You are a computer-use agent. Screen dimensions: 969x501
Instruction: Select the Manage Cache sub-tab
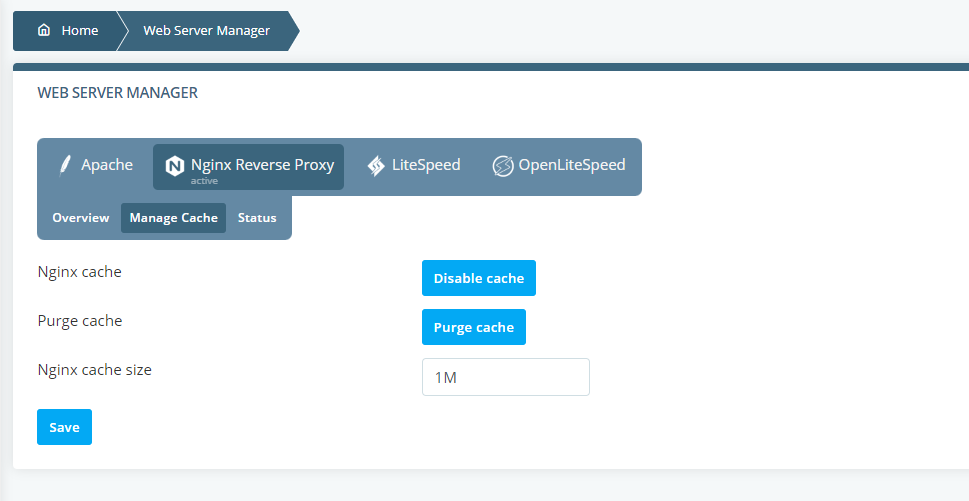174,218
